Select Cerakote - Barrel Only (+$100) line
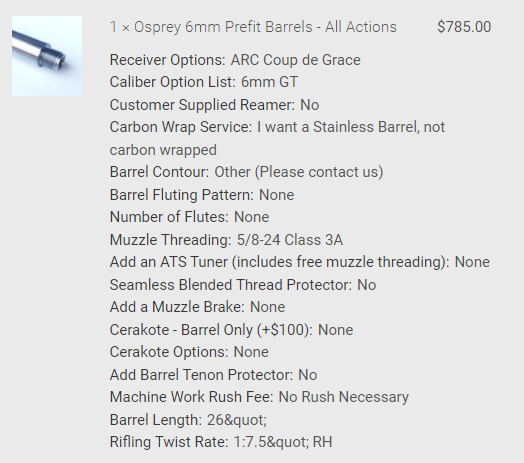524x463 pixels. point(231,330)
